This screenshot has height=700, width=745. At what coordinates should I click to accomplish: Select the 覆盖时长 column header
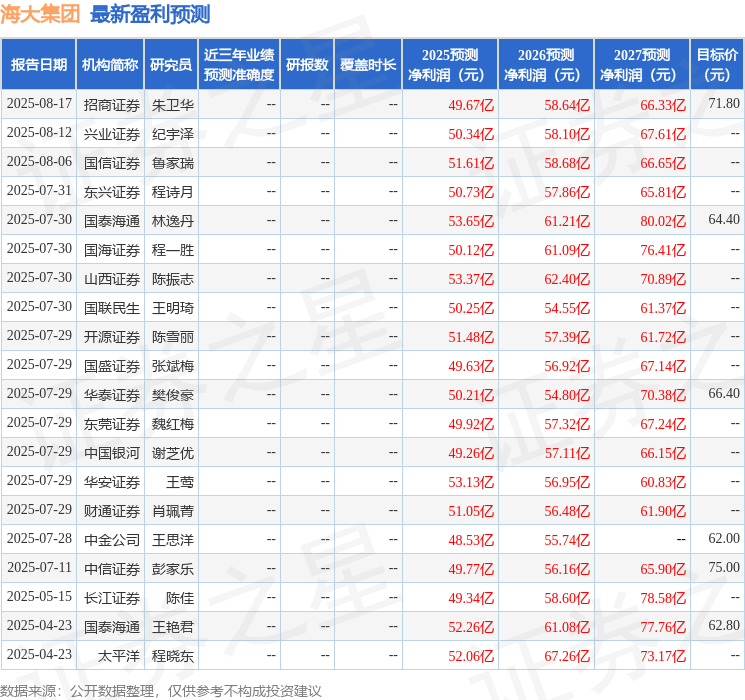pos(368,64)
